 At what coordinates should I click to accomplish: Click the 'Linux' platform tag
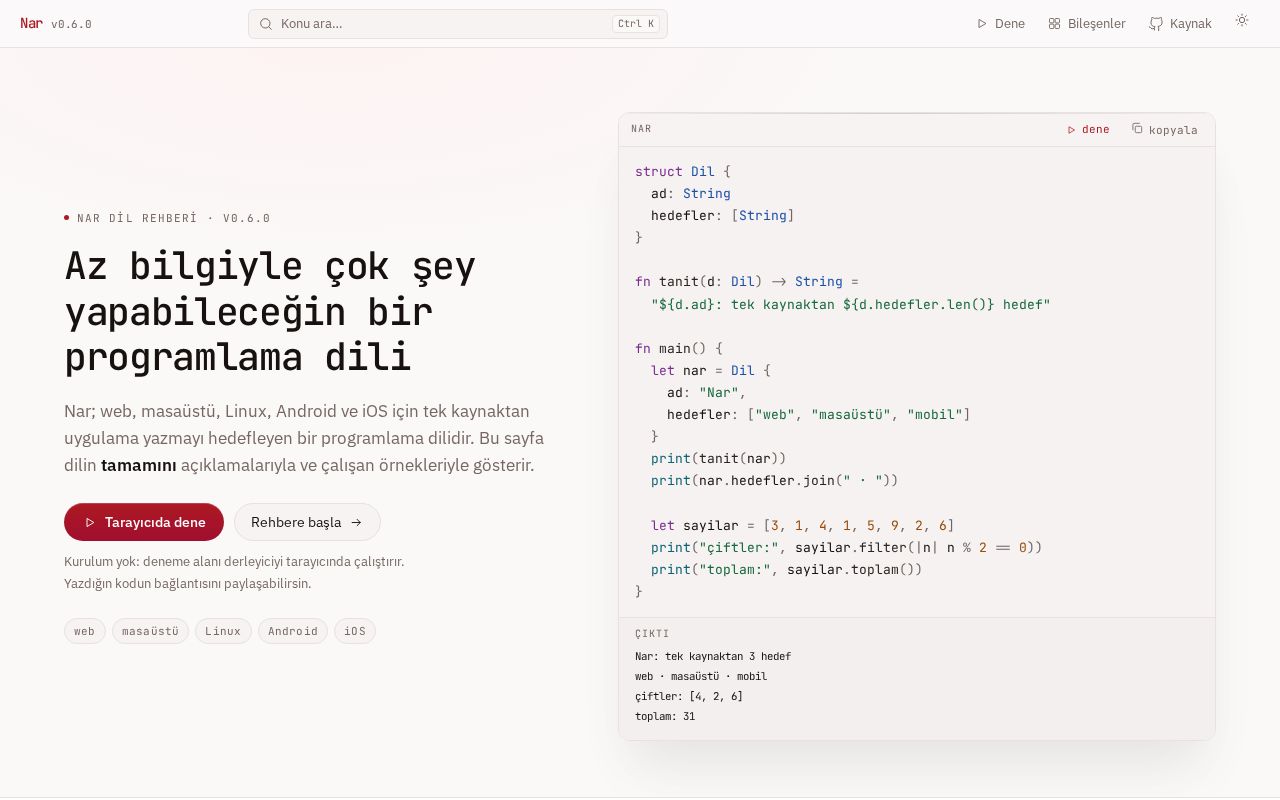point(223,631)
